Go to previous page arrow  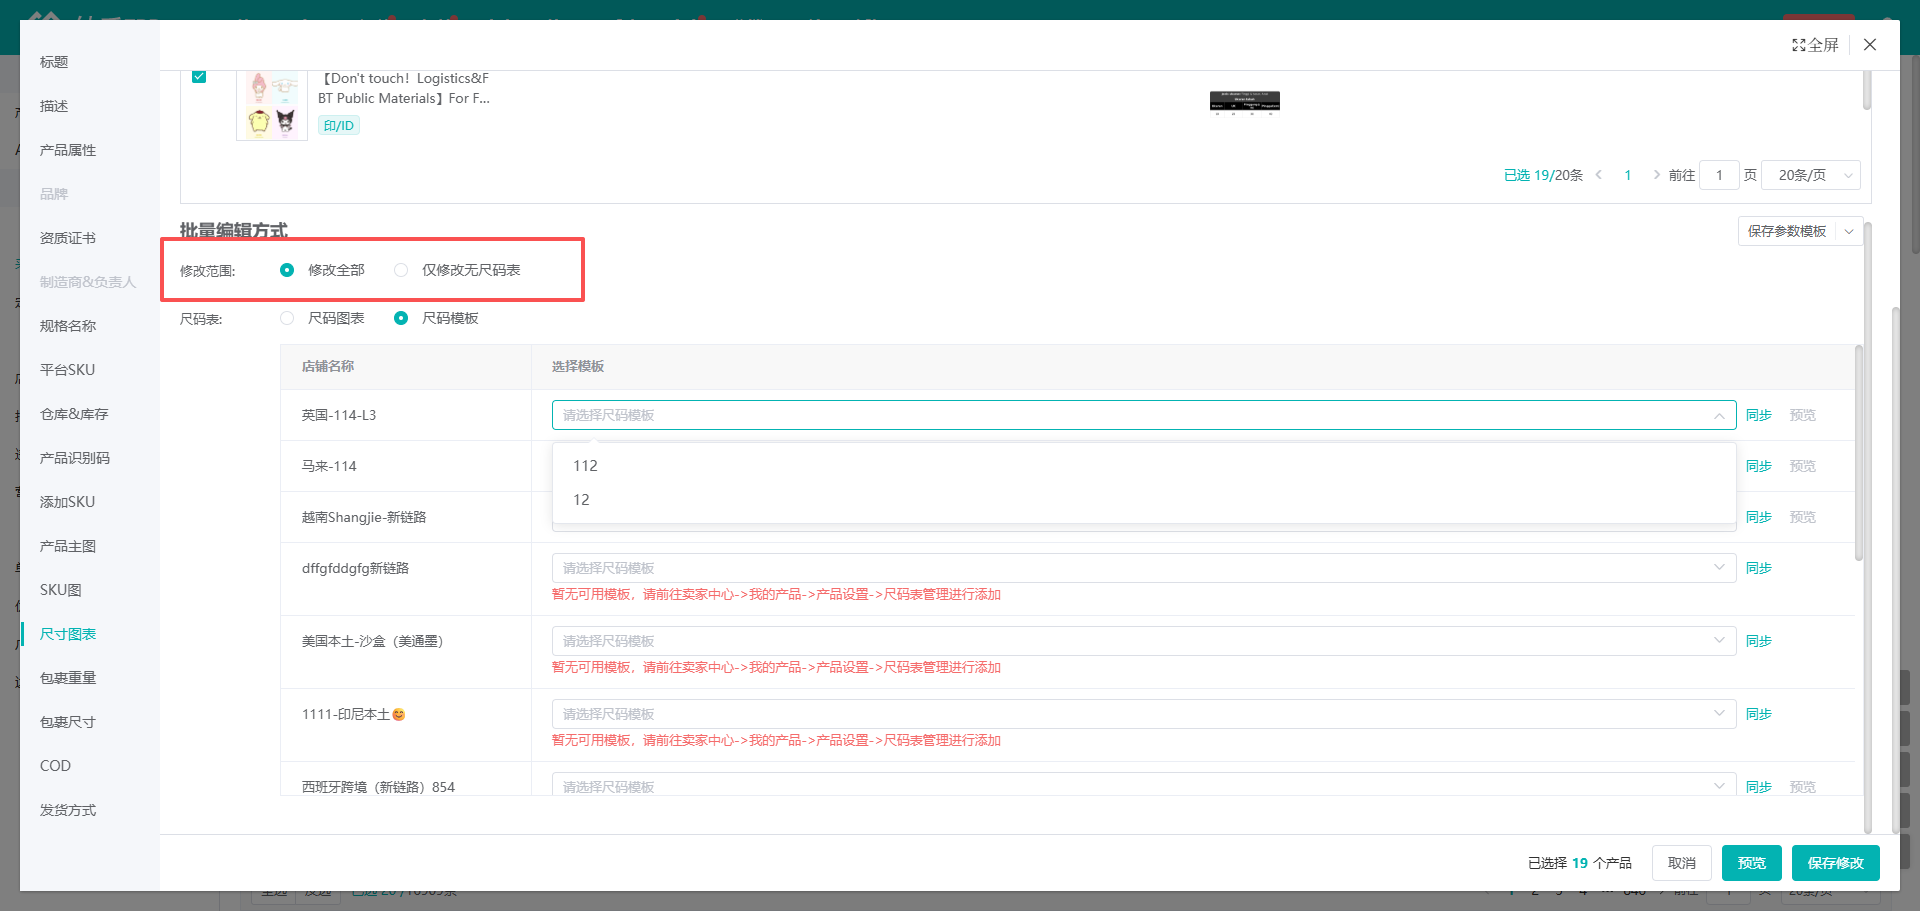pyautogui.click(x=1599, y=175)
